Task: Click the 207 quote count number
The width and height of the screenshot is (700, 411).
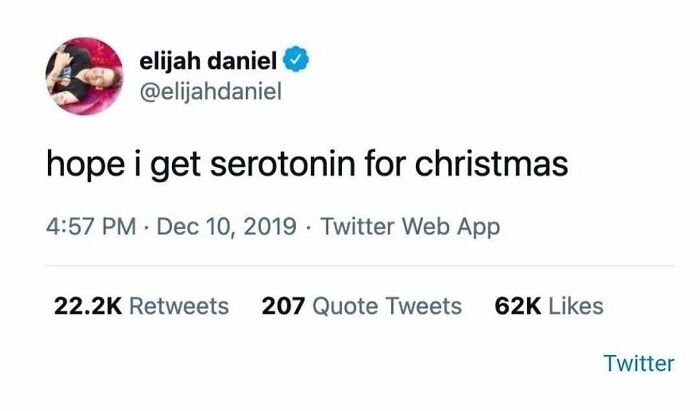Action: pos(282,306)
